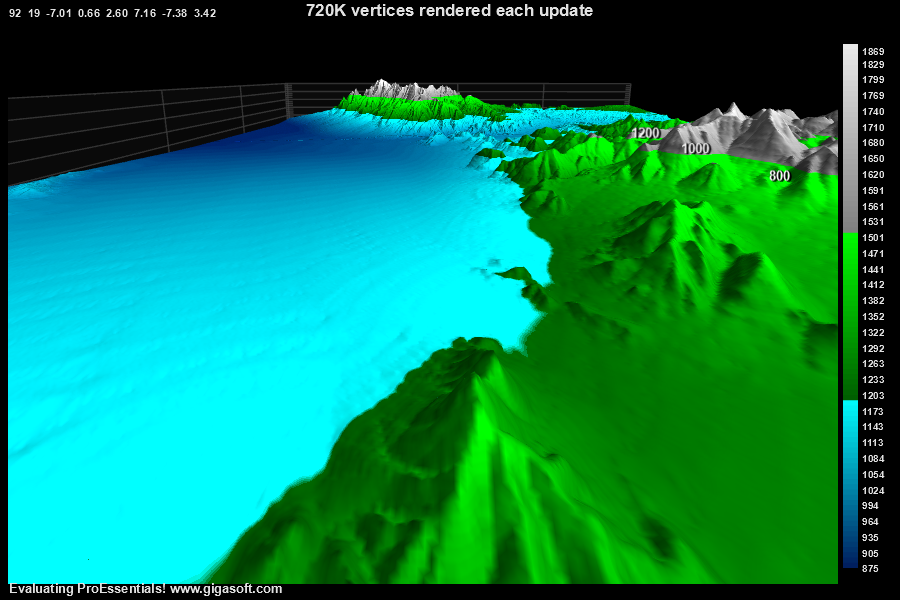Click the legend value 1084
The width and height of the screenshot is (900, 600).
[x=873, y=459]
